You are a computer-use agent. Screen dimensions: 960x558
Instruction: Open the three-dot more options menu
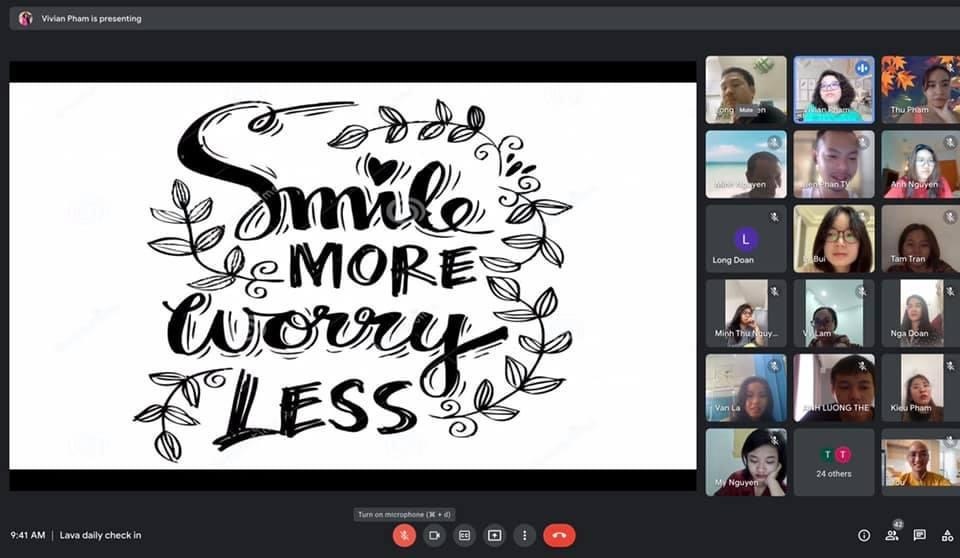[x=524, y=535]
